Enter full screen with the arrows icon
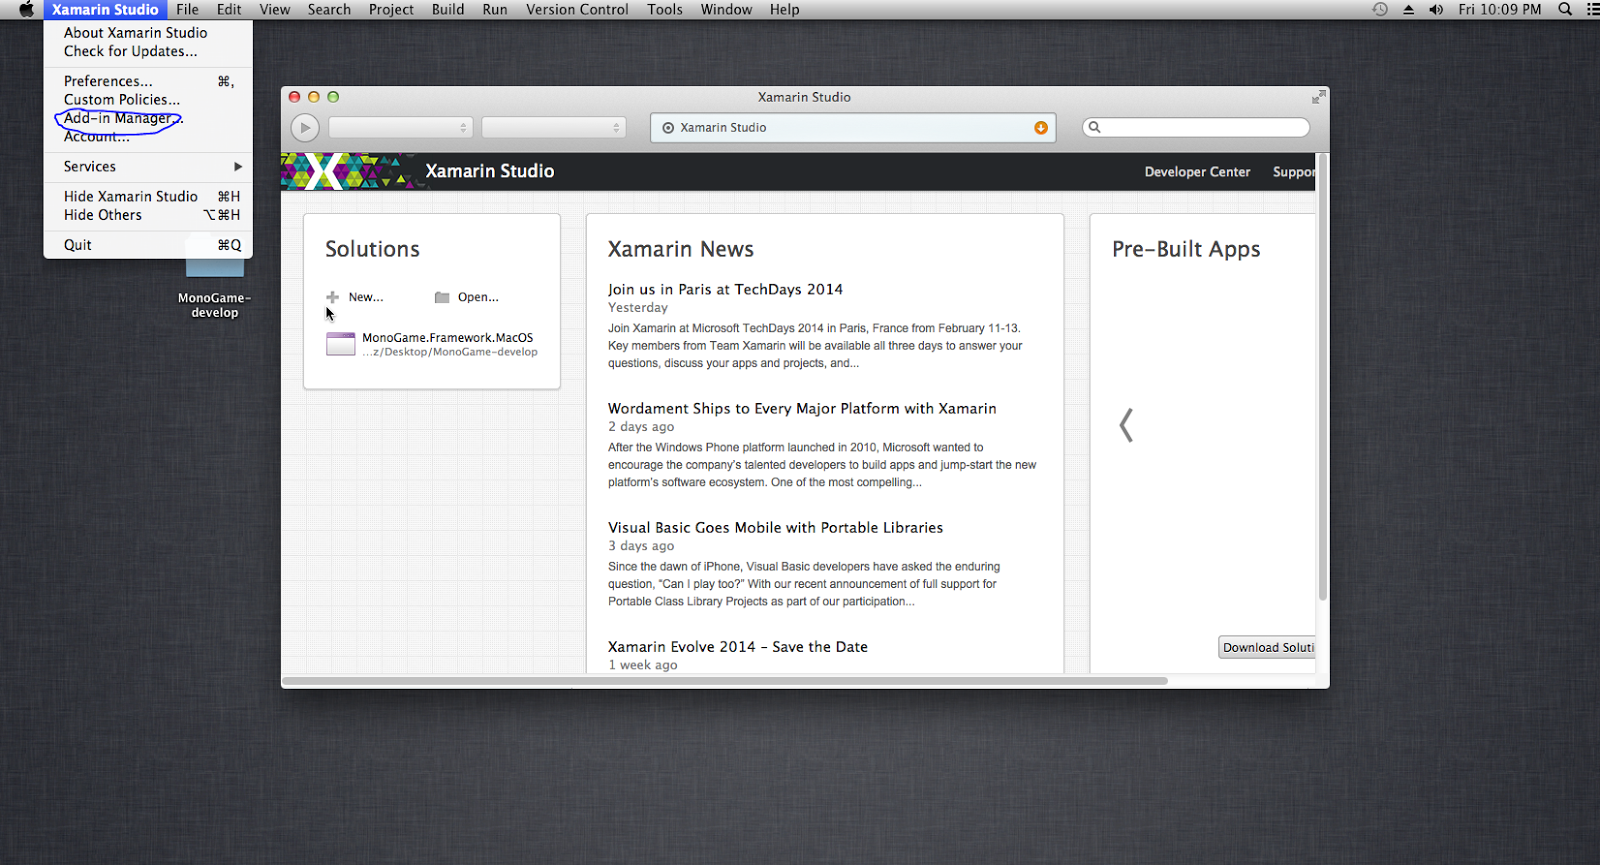 pyautogui.click(x=1319, y=97)
